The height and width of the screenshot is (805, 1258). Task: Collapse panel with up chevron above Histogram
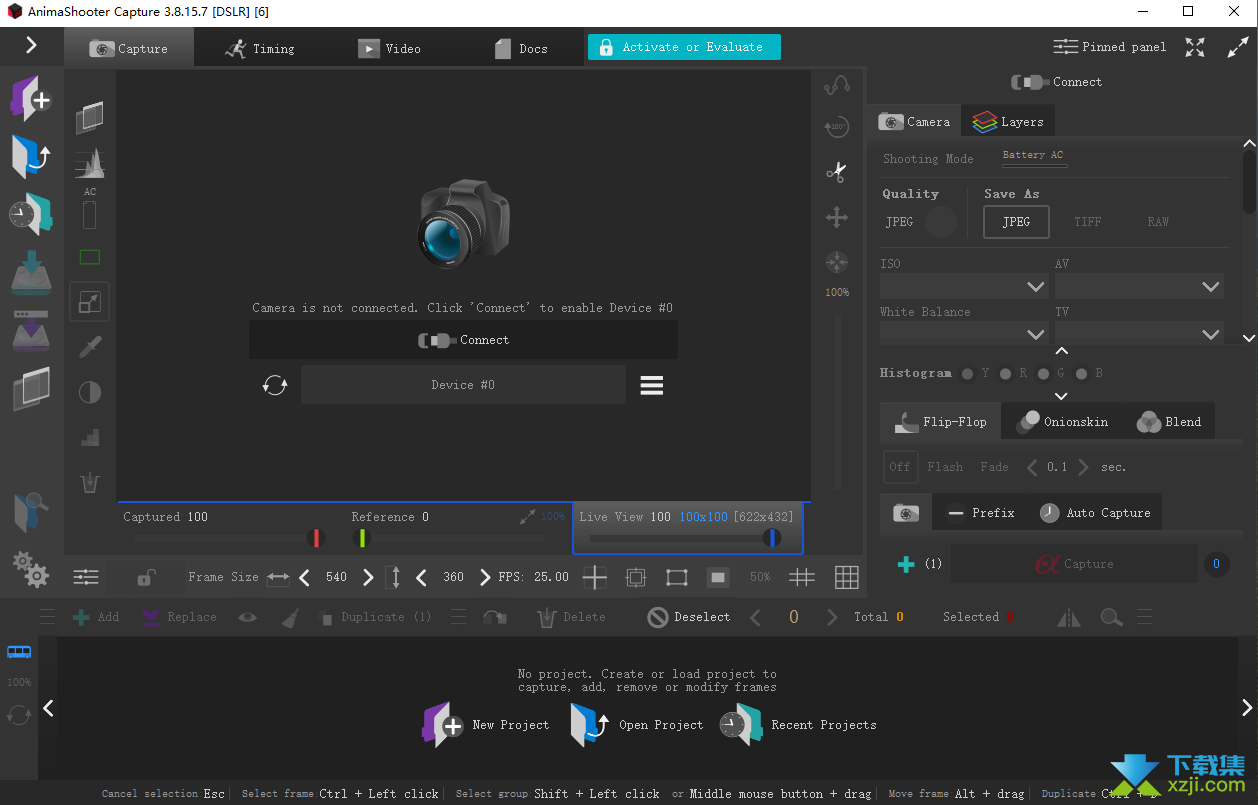pyautogui.click(x=1062, y=351)
